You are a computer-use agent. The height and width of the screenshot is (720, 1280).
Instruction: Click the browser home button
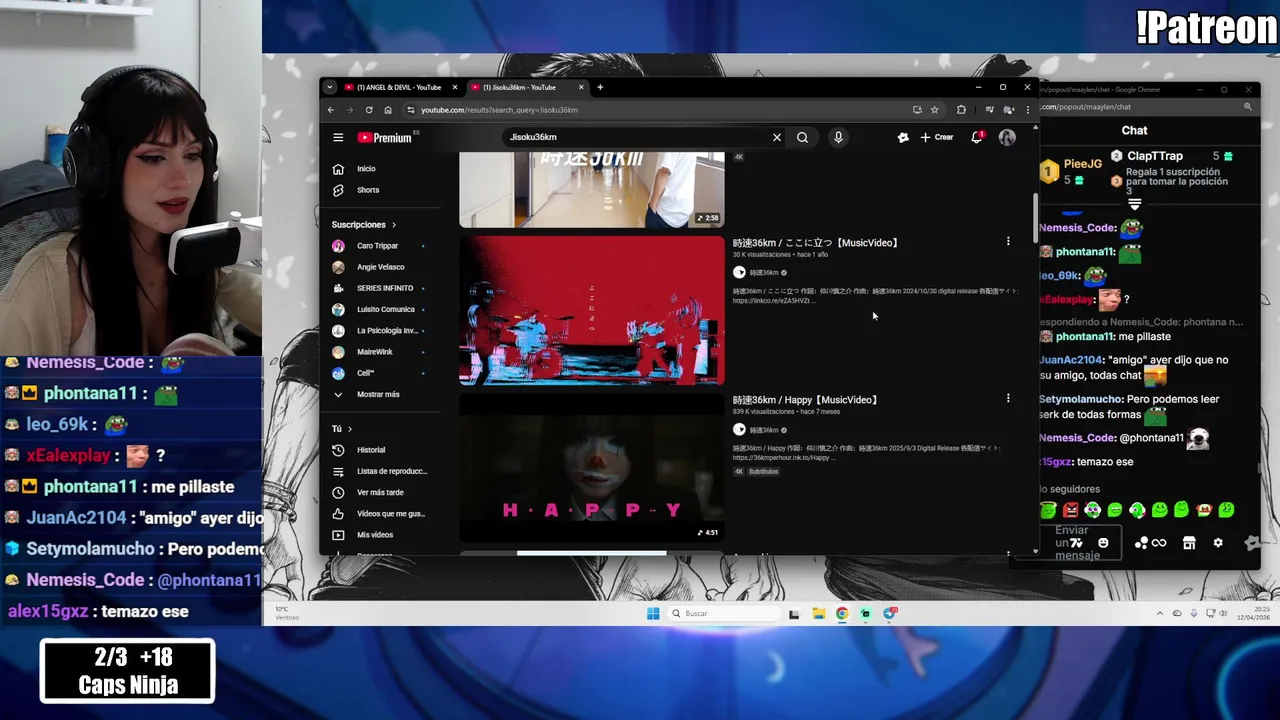tap(388, 110)
